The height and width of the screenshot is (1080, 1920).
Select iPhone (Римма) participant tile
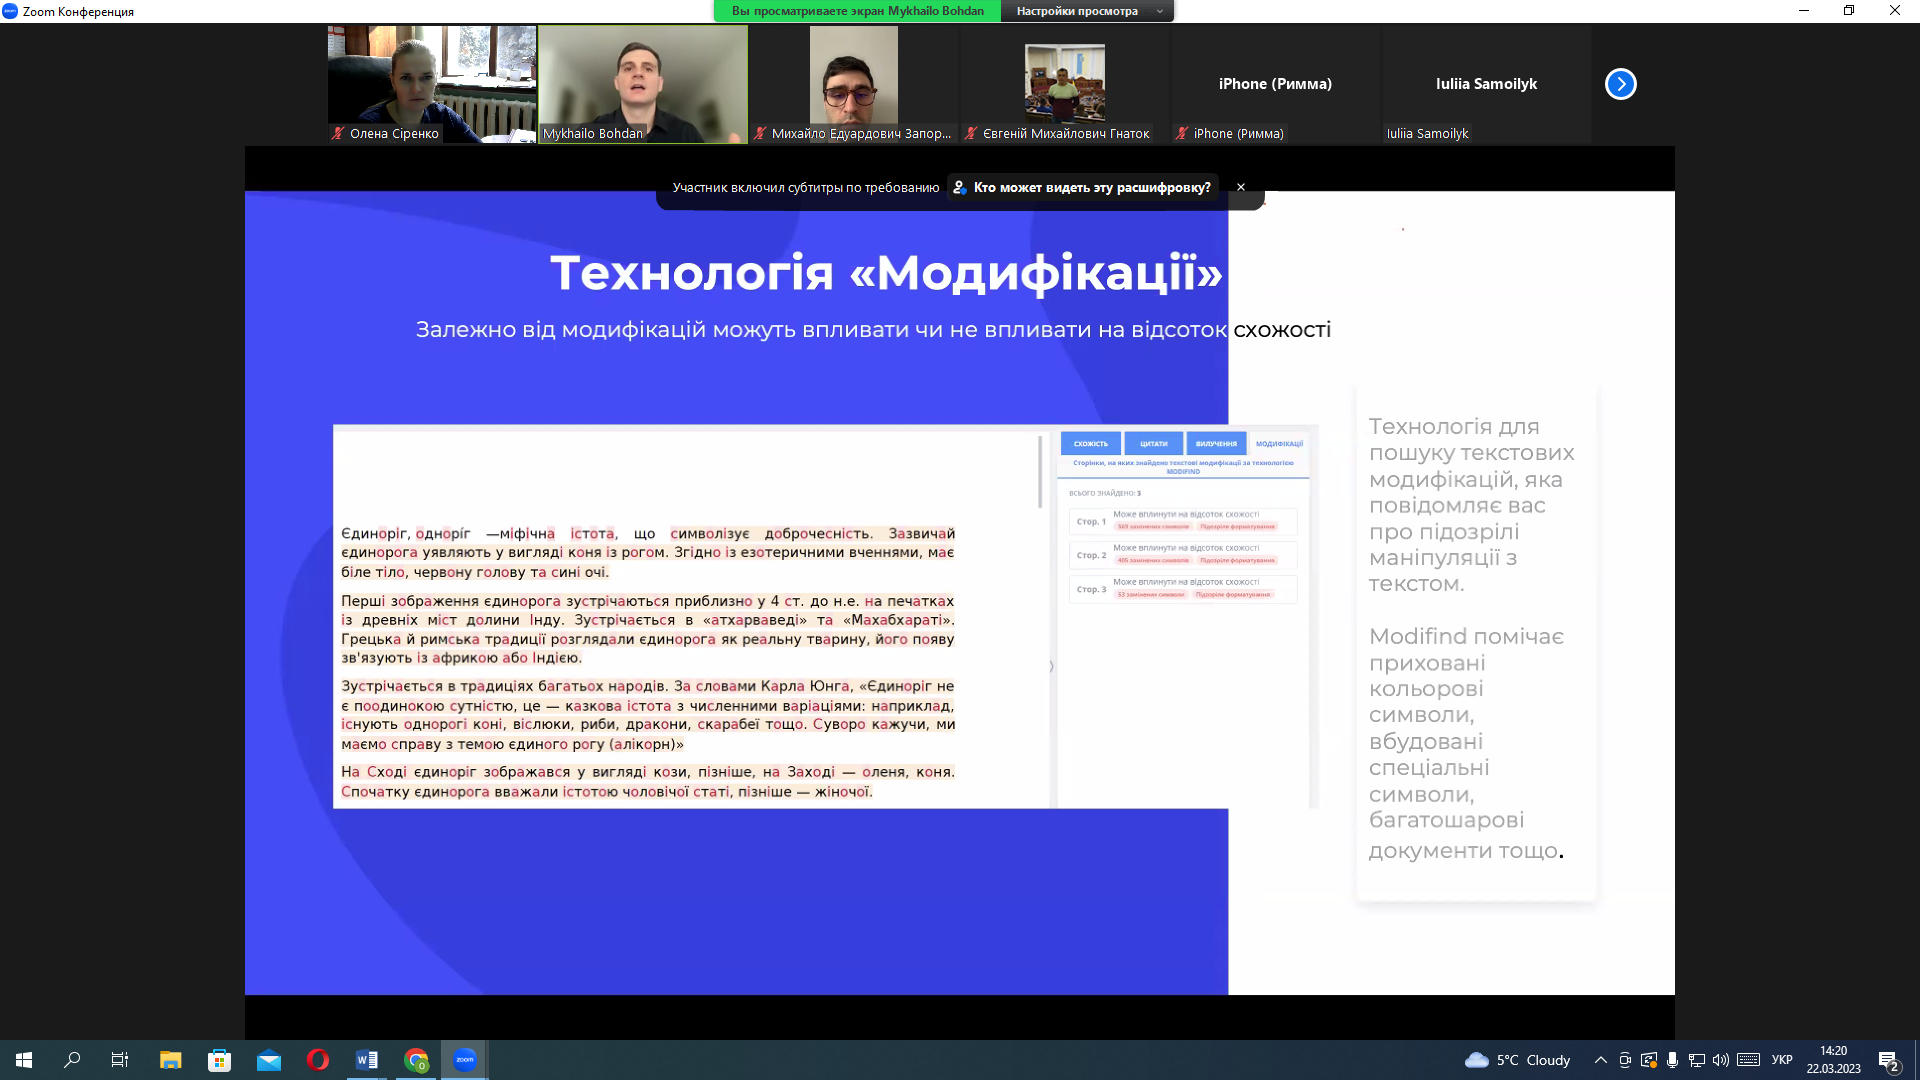(1276, 84)
